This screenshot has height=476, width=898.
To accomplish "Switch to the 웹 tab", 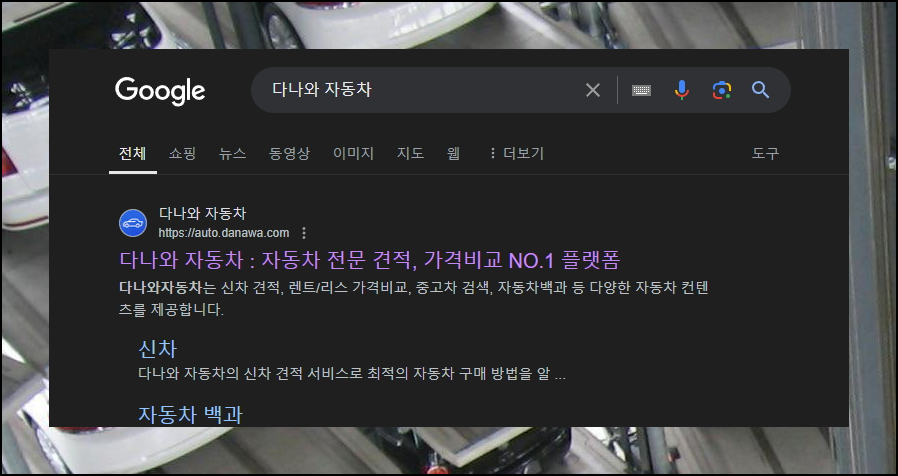I will pyautogui.click(x=453, y=154).
